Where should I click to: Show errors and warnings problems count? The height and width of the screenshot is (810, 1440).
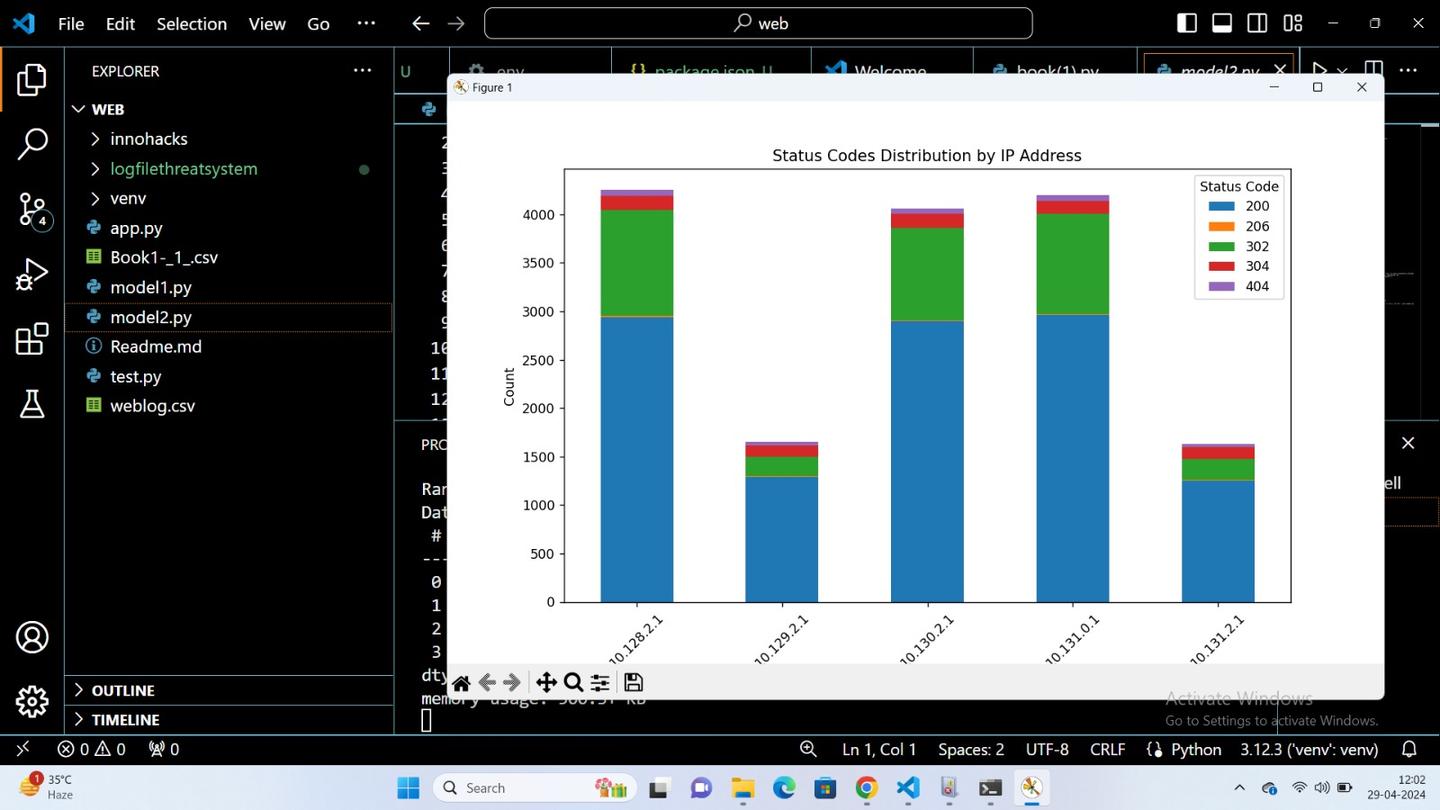coord(91,749)
